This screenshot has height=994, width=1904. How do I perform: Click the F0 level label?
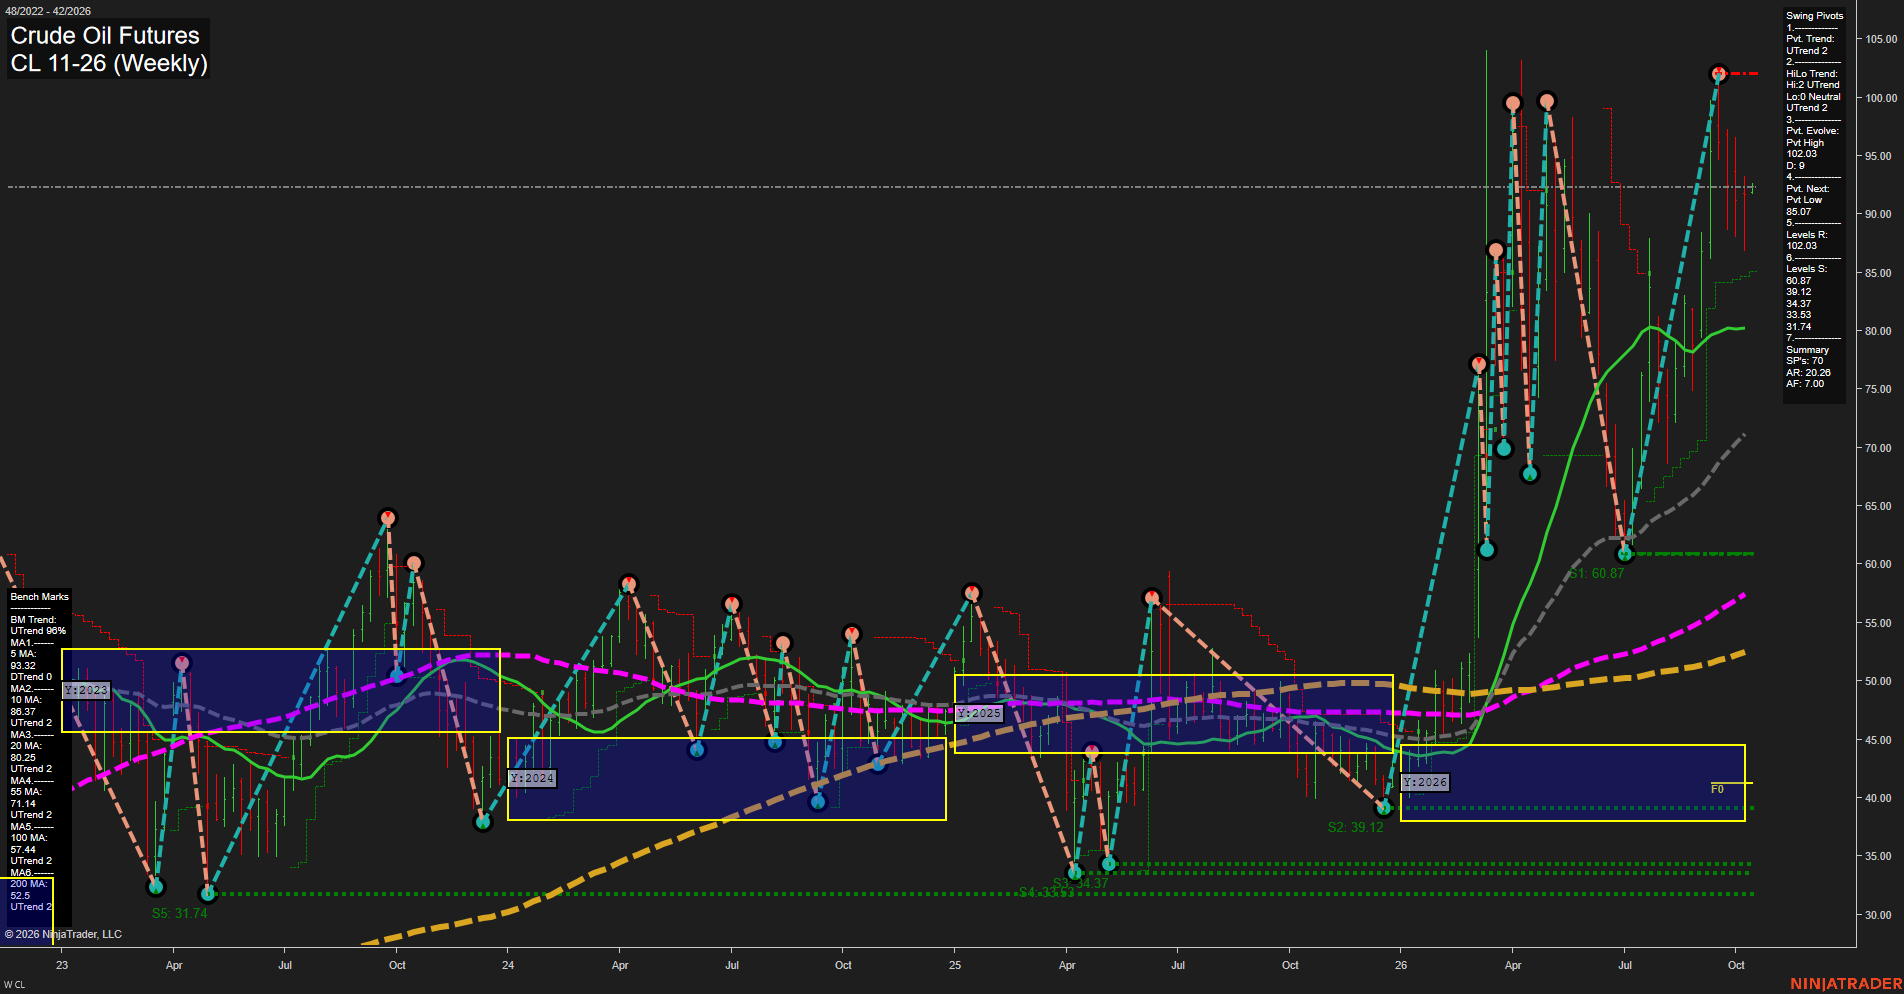(1717, 789)
